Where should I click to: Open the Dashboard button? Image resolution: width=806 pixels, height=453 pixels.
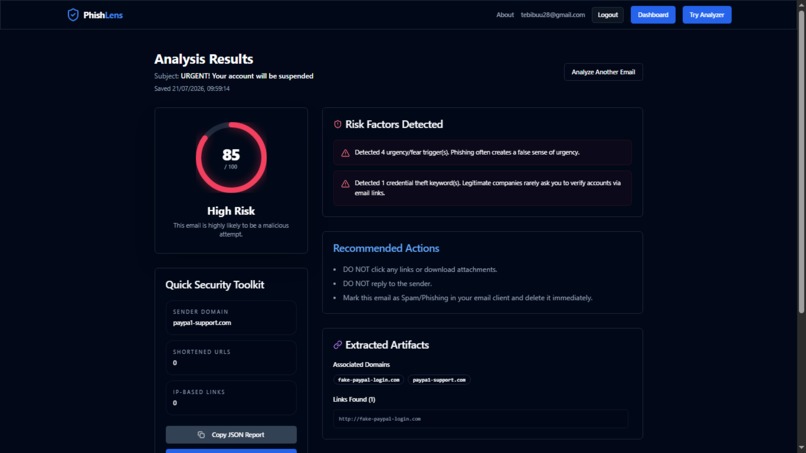653,15
